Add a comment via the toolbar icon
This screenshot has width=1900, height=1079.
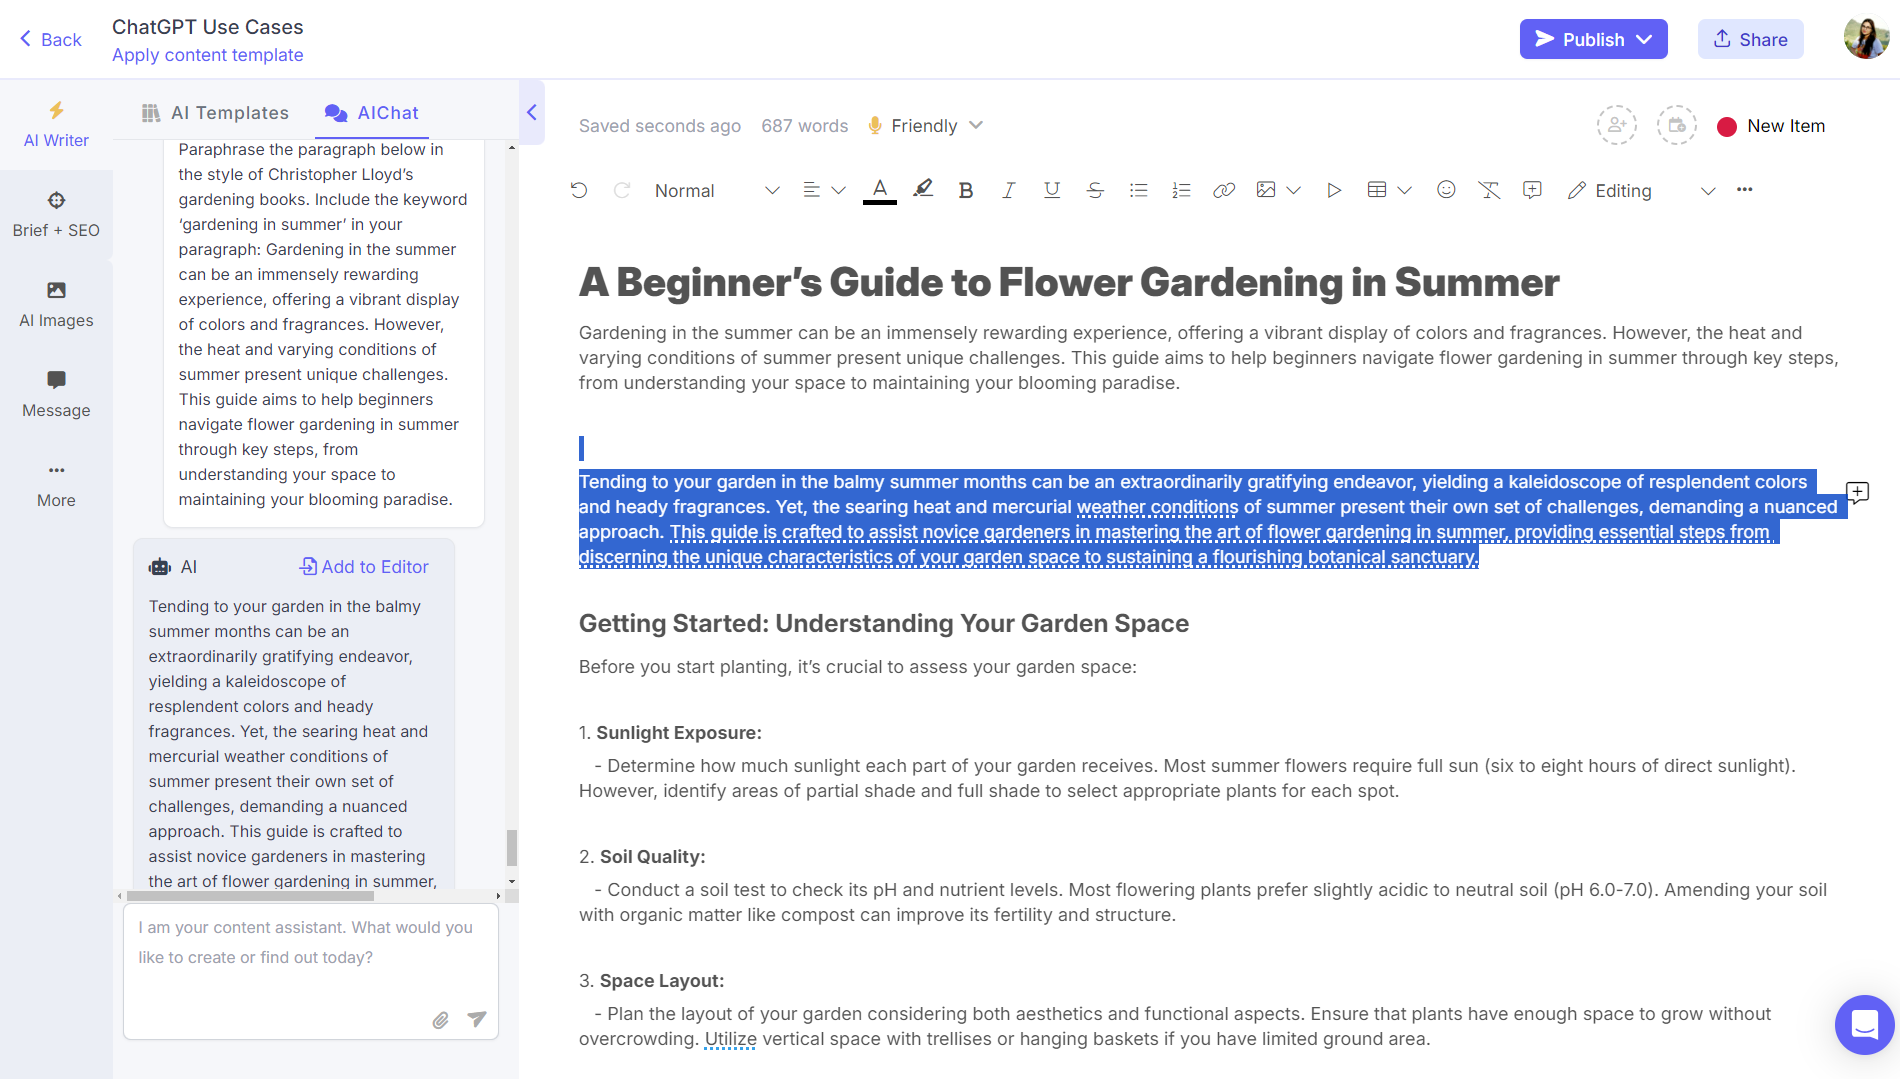[x=1532, y=190]
